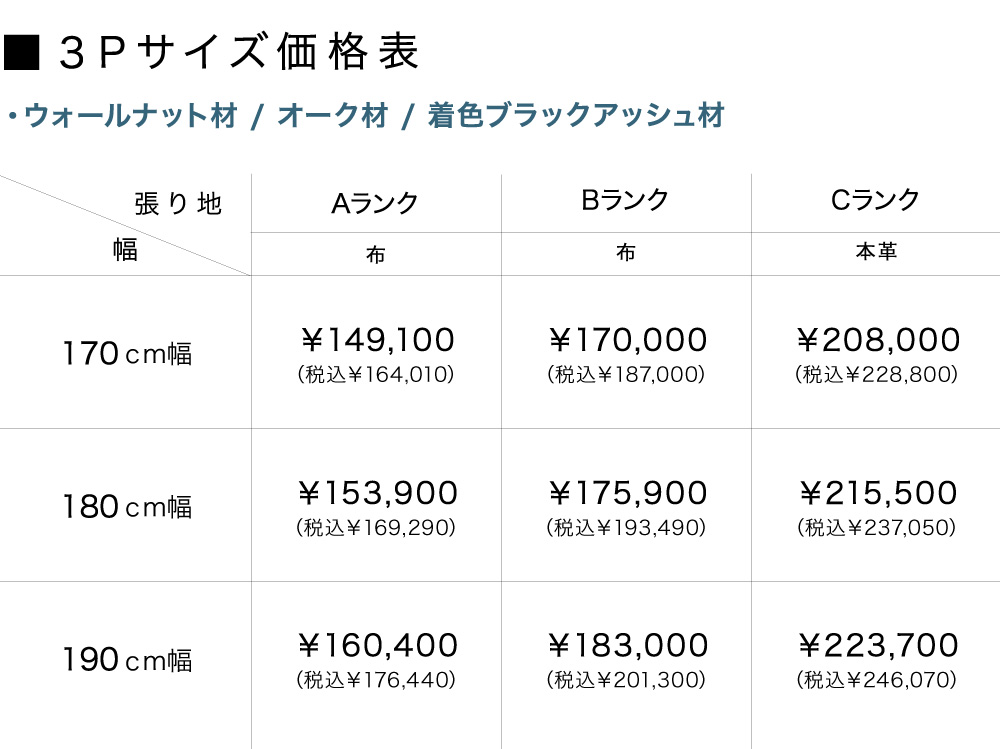Select the ウォールナット材 material text
The image size is (1000, 749).
coord(130,116)
